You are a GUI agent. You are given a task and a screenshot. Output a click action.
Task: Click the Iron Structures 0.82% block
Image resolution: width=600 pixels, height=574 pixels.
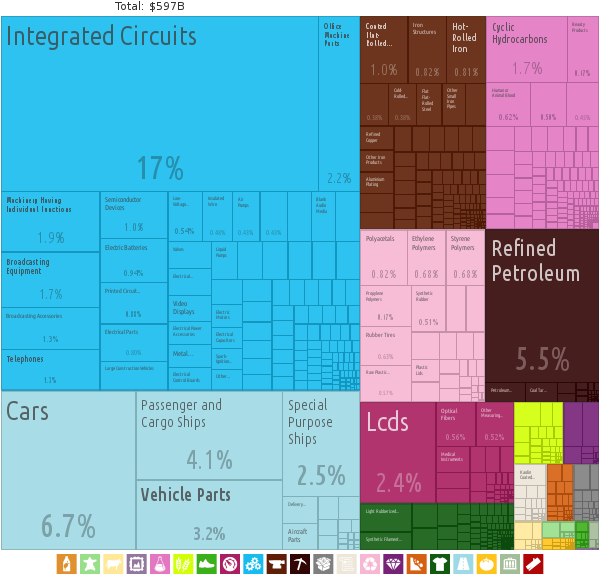(x=427, y=50)
